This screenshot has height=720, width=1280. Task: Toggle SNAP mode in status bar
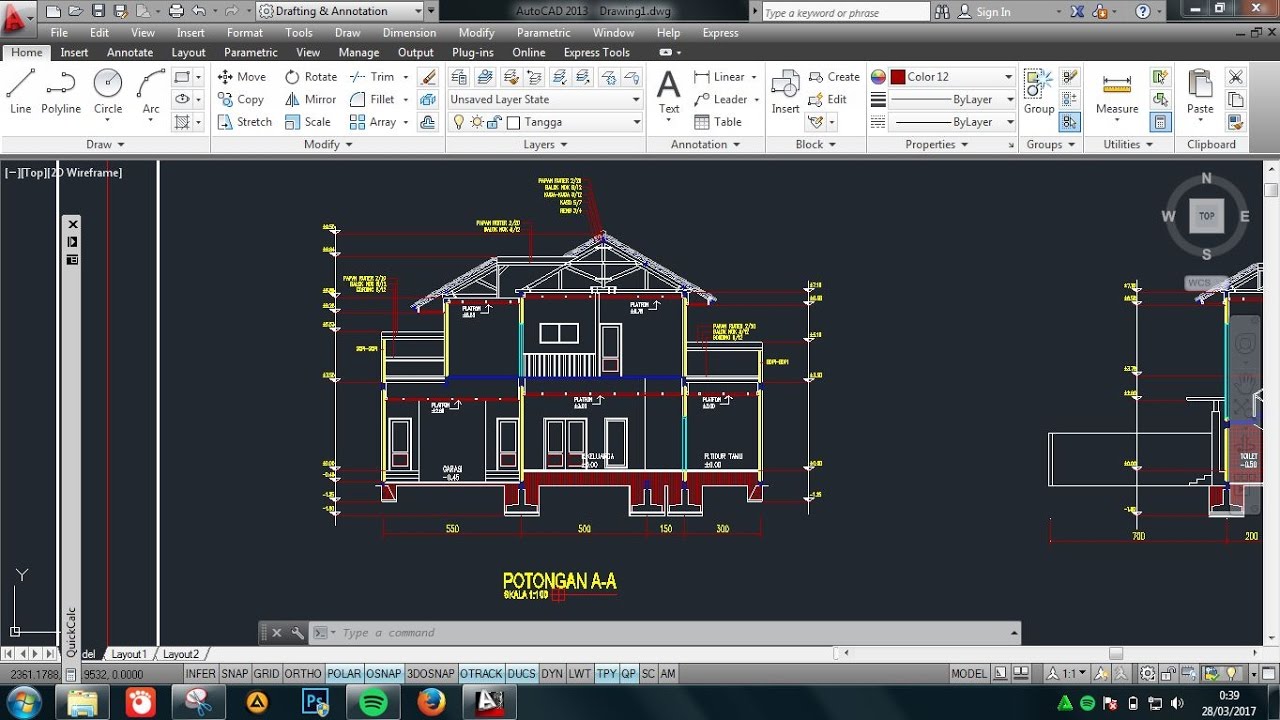234,674
